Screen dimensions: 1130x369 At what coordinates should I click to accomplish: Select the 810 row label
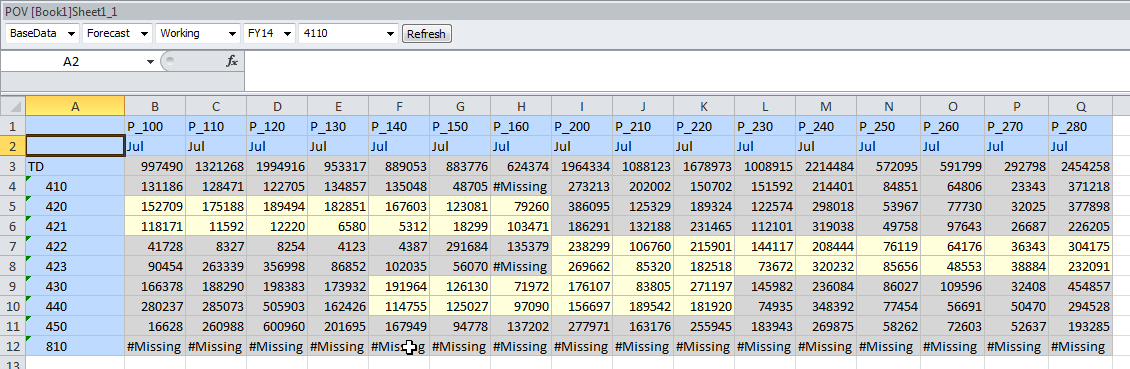pos(75,347)
